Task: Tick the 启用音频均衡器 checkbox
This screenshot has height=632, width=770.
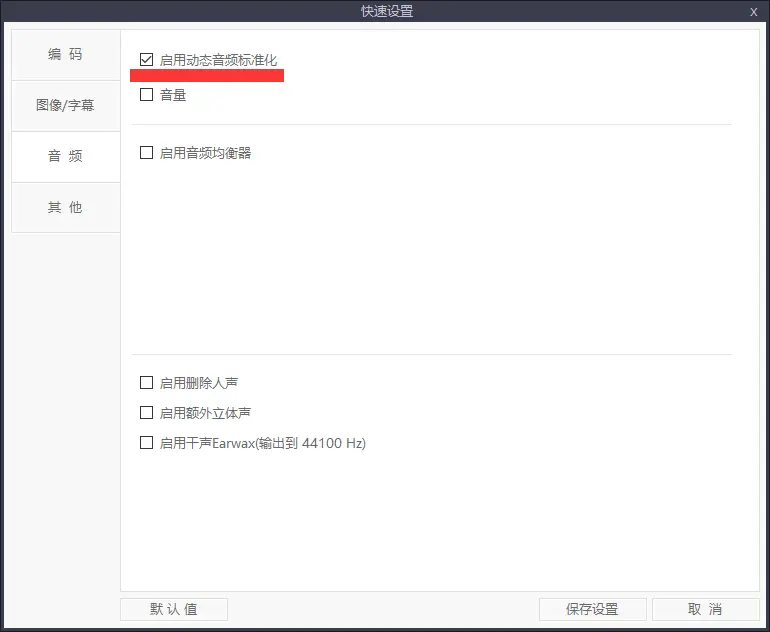Action: [147, 153]
